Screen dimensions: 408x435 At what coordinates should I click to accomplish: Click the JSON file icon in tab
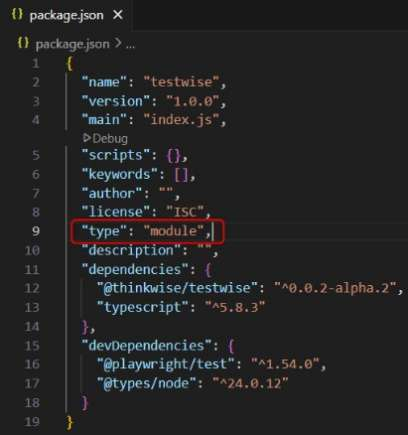tap(17, 14)
